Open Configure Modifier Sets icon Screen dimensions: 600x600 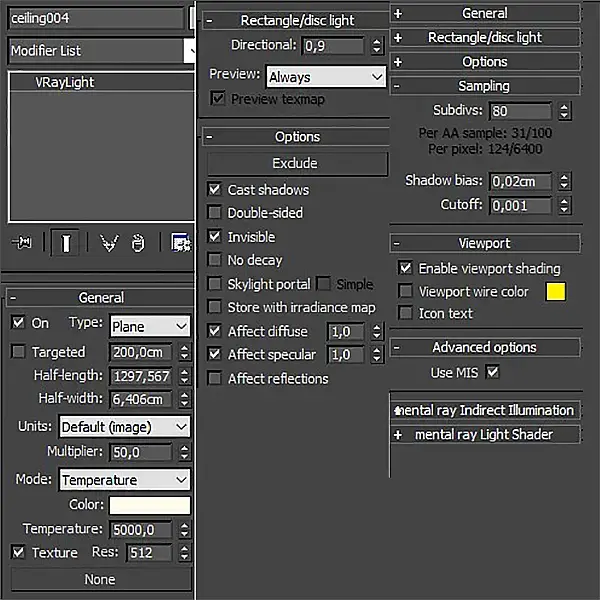181,243
